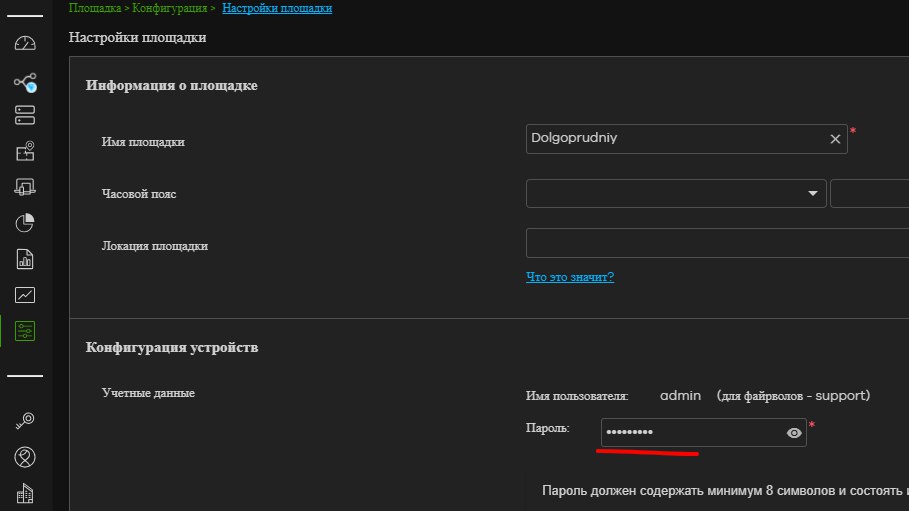Select the green configuration sliders sidebar icon
The image size is (909, 511).
(x=25, y=331)
